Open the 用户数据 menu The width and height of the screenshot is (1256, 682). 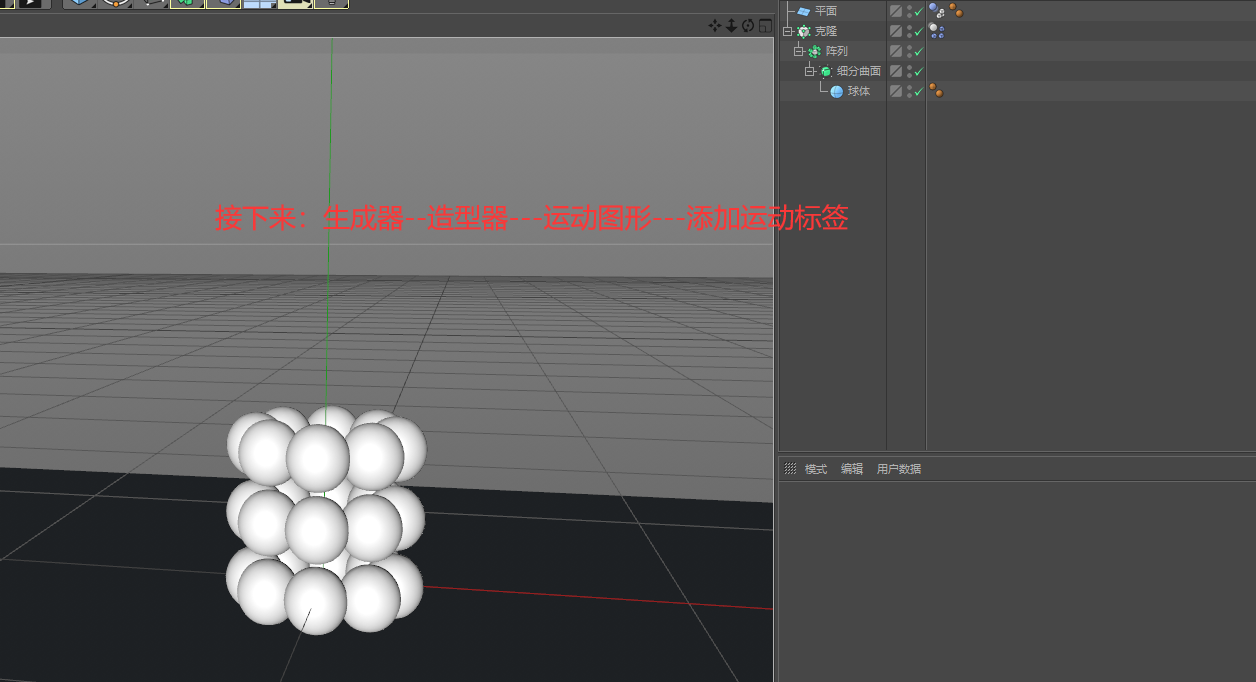click(x=899, y=469)
